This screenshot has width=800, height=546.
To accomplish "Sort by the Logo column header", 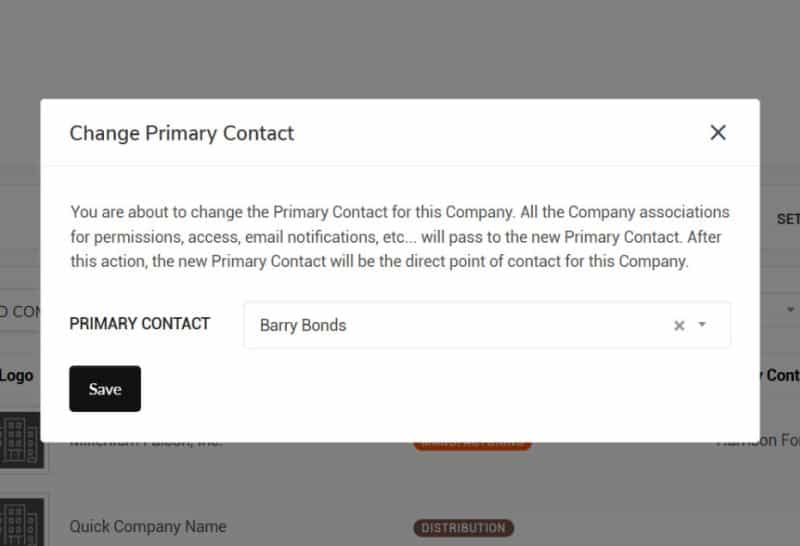I will tap(16, 376).
